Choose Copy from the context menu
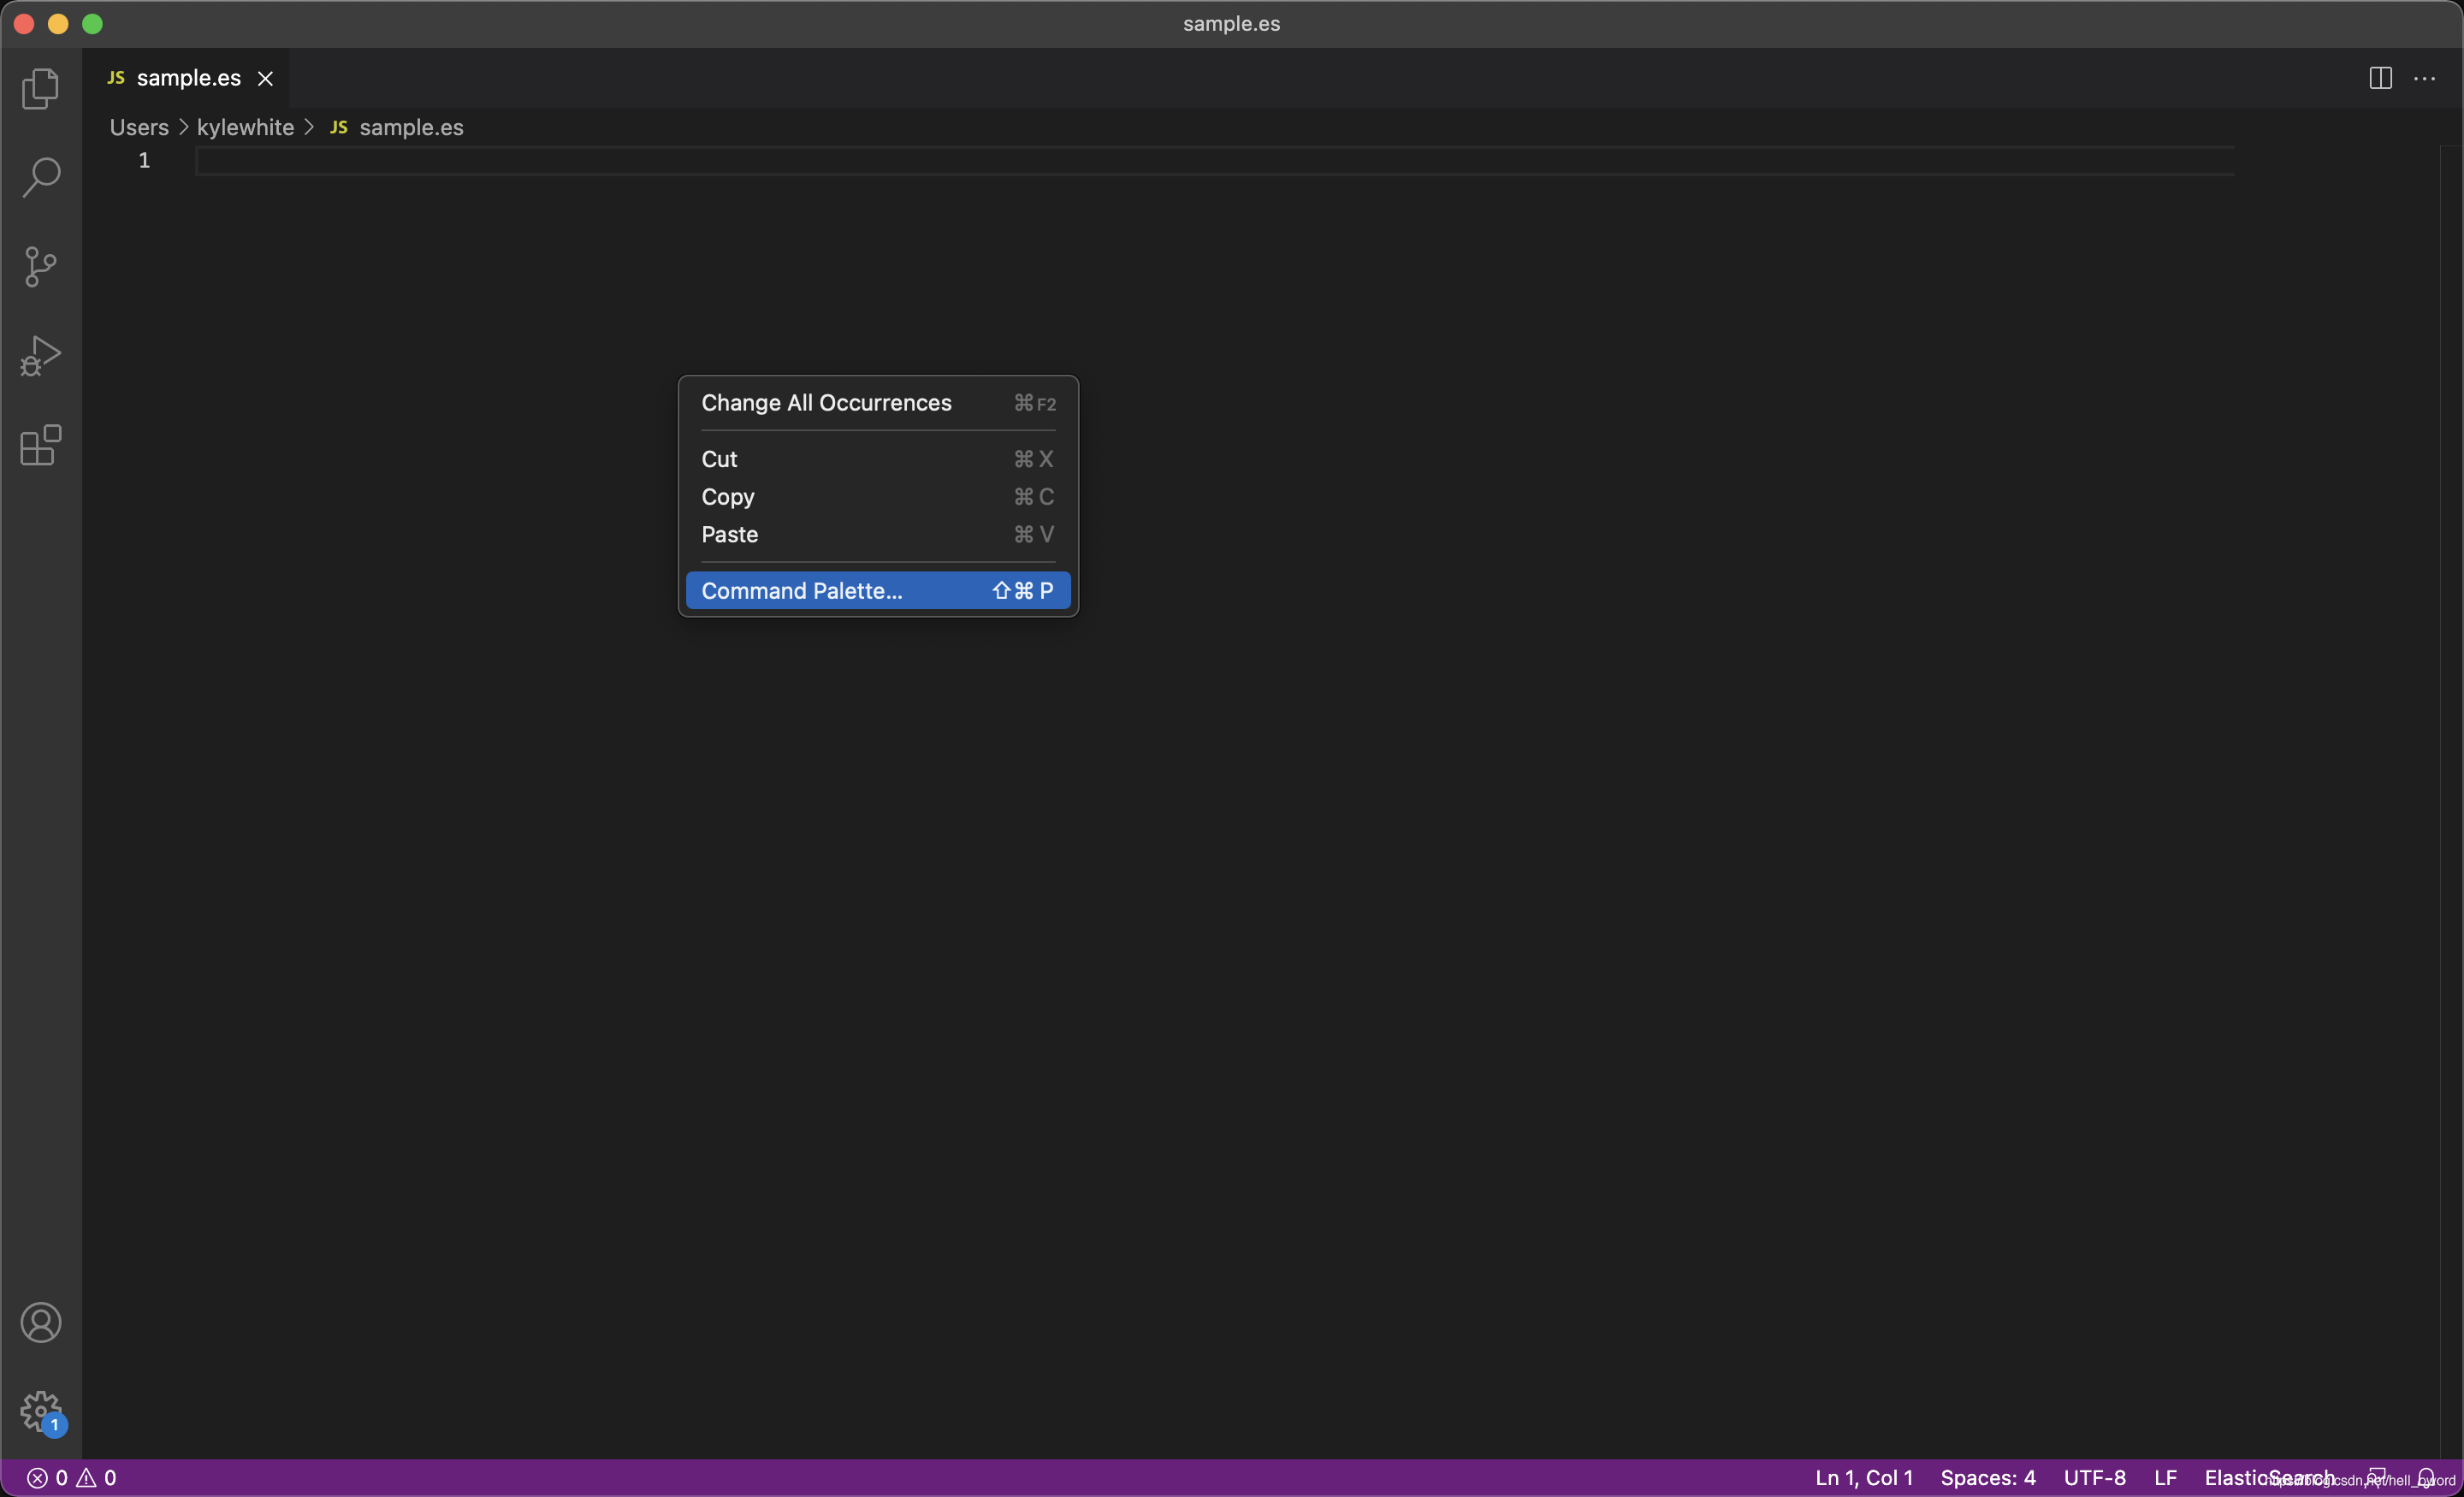The width and height of the screenshot is (2464, 1497). 878,497
